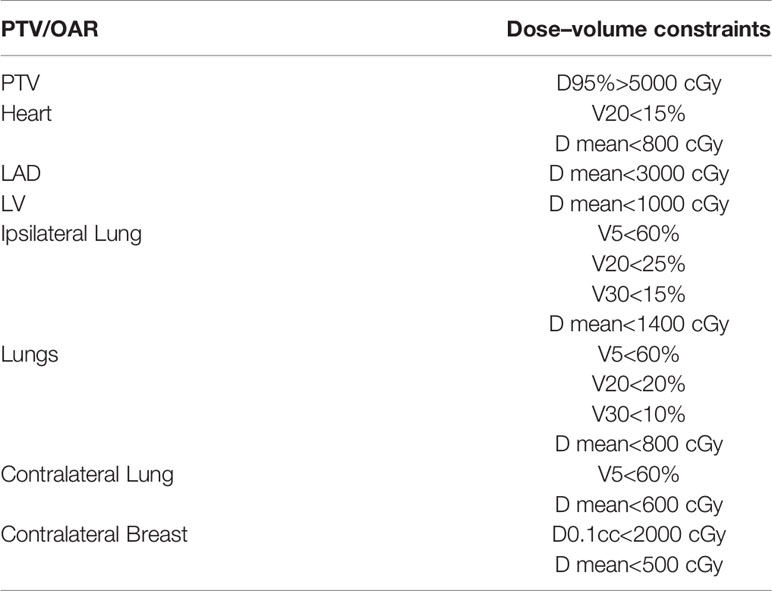772x591 pixels.
Task: Select the LV row label
Action: 13,203
